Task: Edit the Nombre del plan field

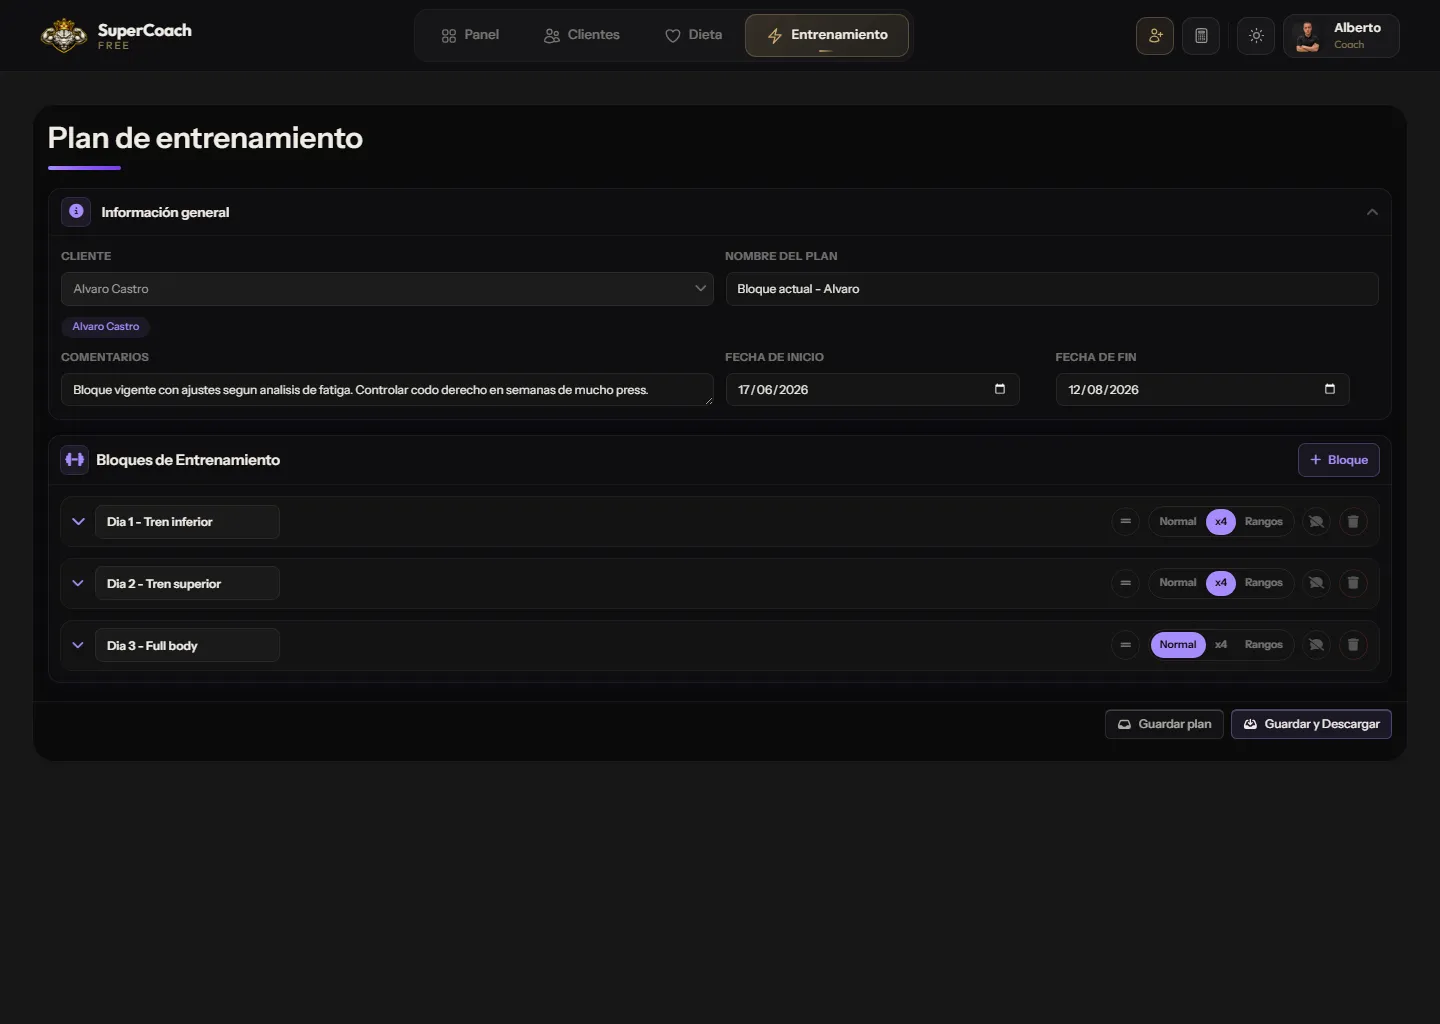Action: [1052, 289]
